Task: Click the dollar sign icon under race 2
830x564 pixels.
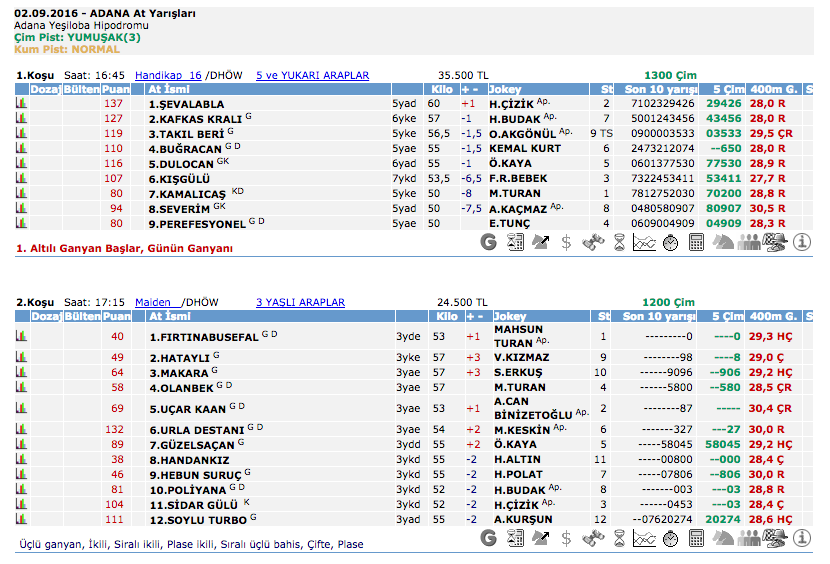Action: (567, 538)
